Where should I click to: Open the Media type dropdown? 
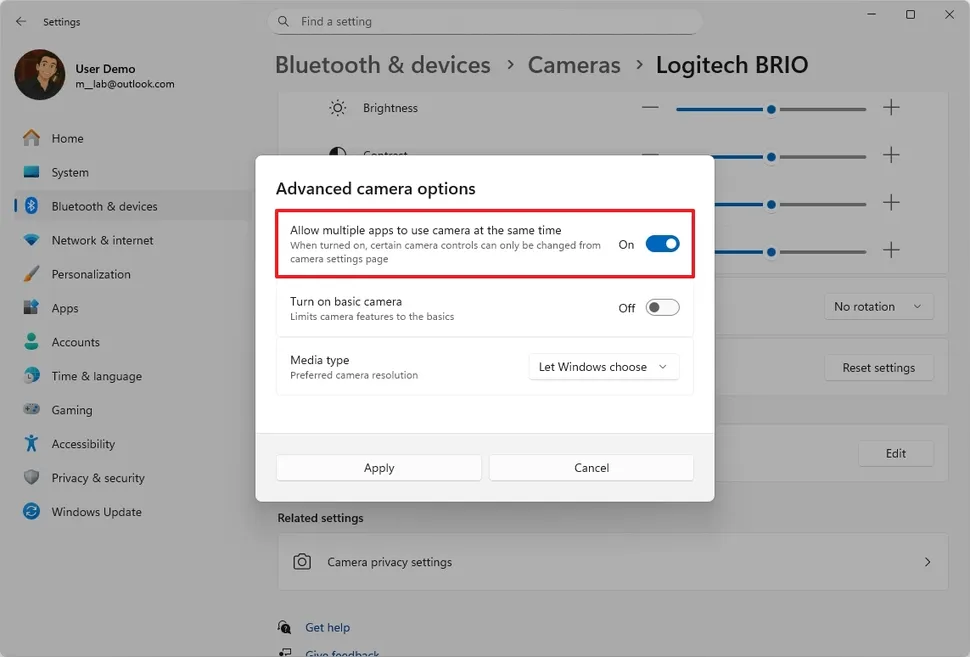click(603, 367)
